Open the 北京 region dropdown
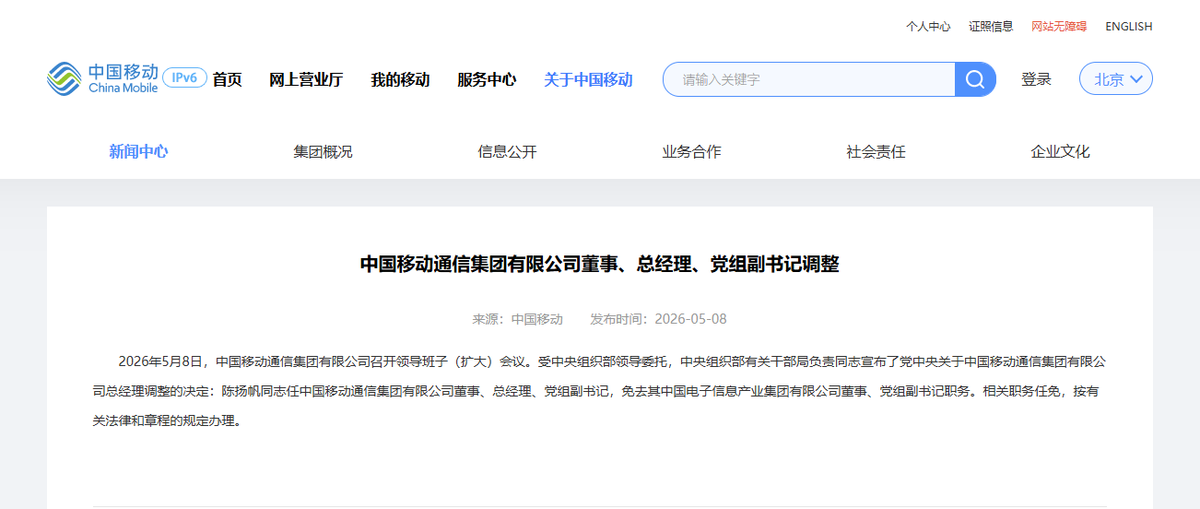Viewport: 1200px width, 509px height. (x=1116, y=79)
